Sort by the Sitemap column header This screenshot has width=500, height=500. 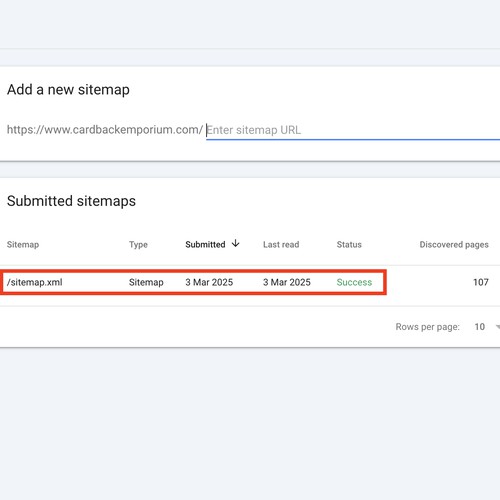pos(23,244)
